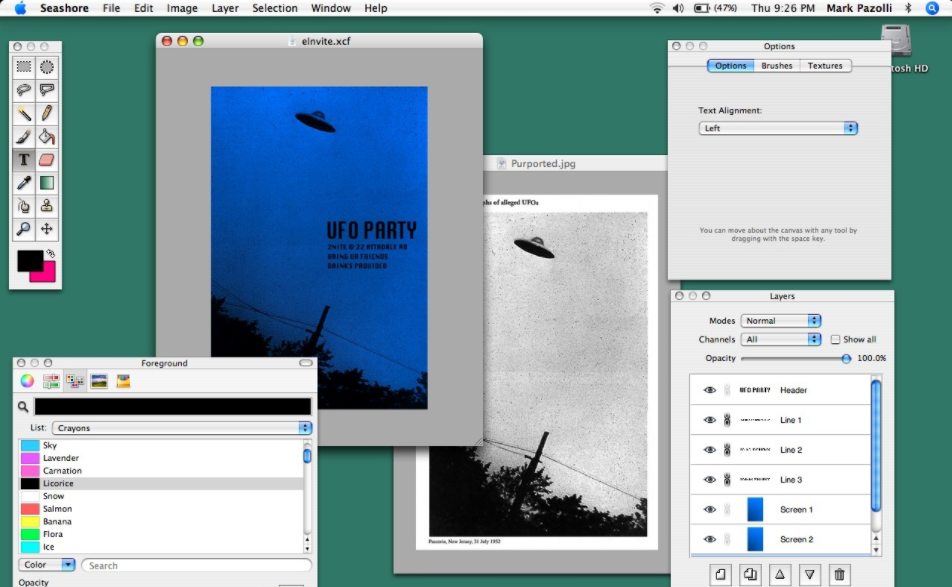The width and height of the screenshot is (952, 587).
Task: Open the color wheel picker mode
Action: (x=27, y=381)
